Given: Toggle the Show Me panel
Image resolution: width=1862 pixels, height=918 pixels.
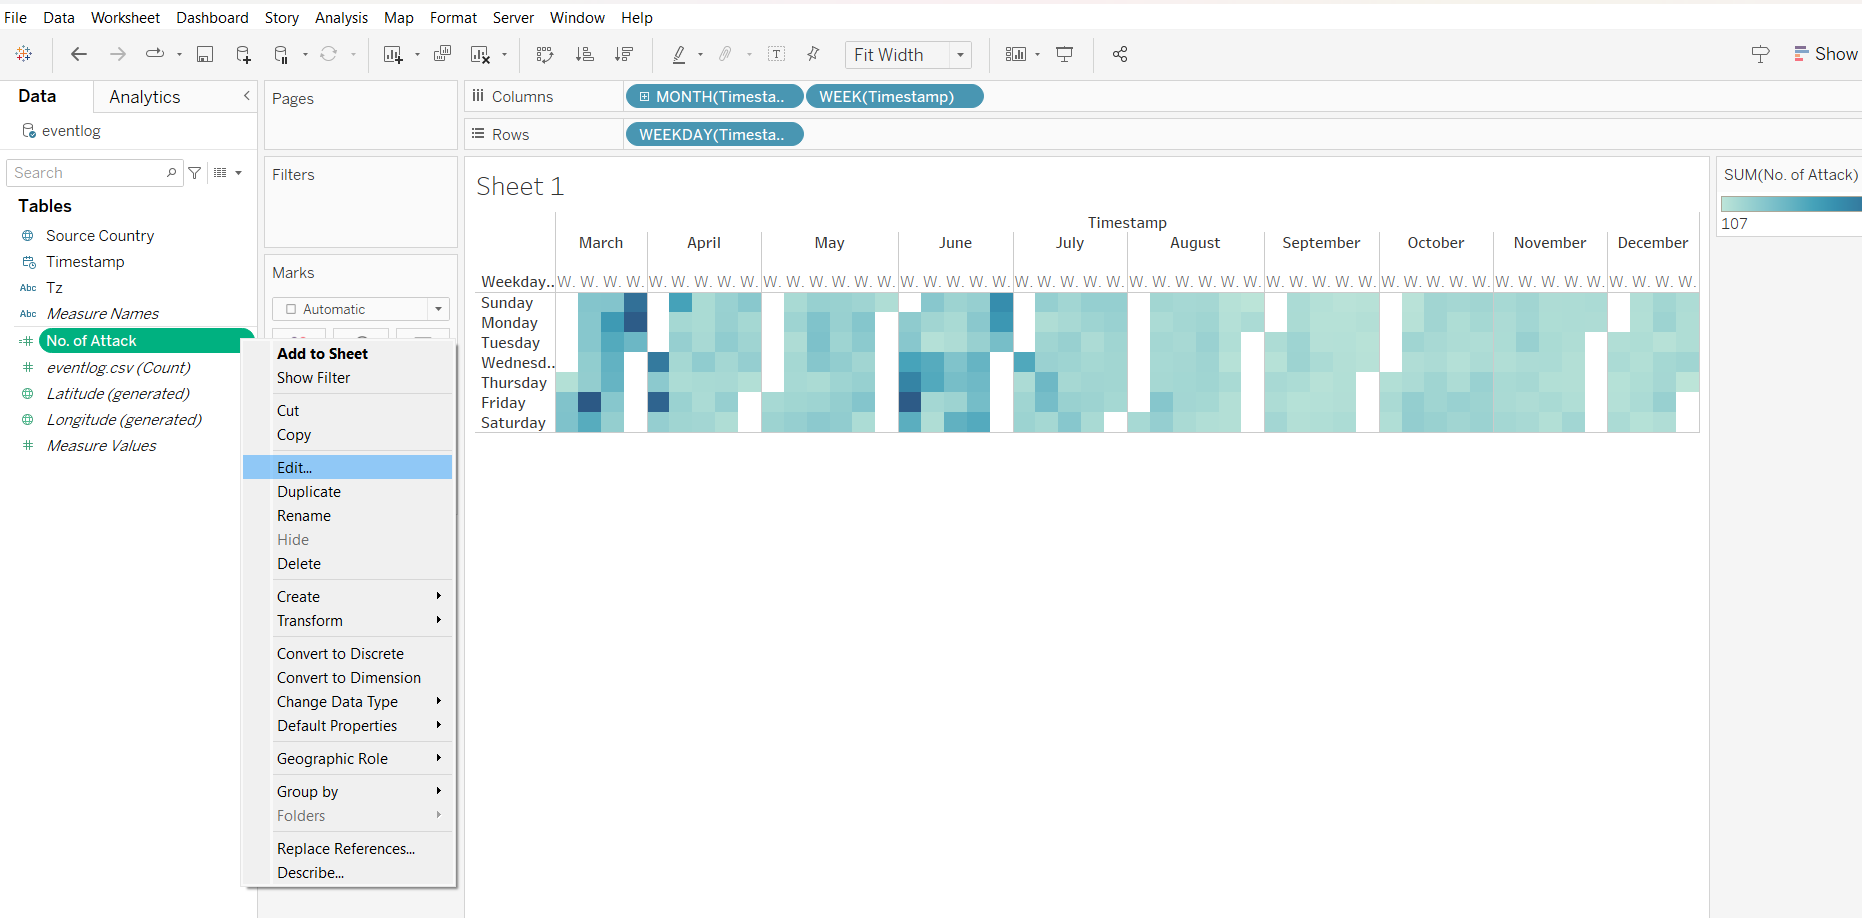Looking at the screenshot, I should pos(1826,55).
